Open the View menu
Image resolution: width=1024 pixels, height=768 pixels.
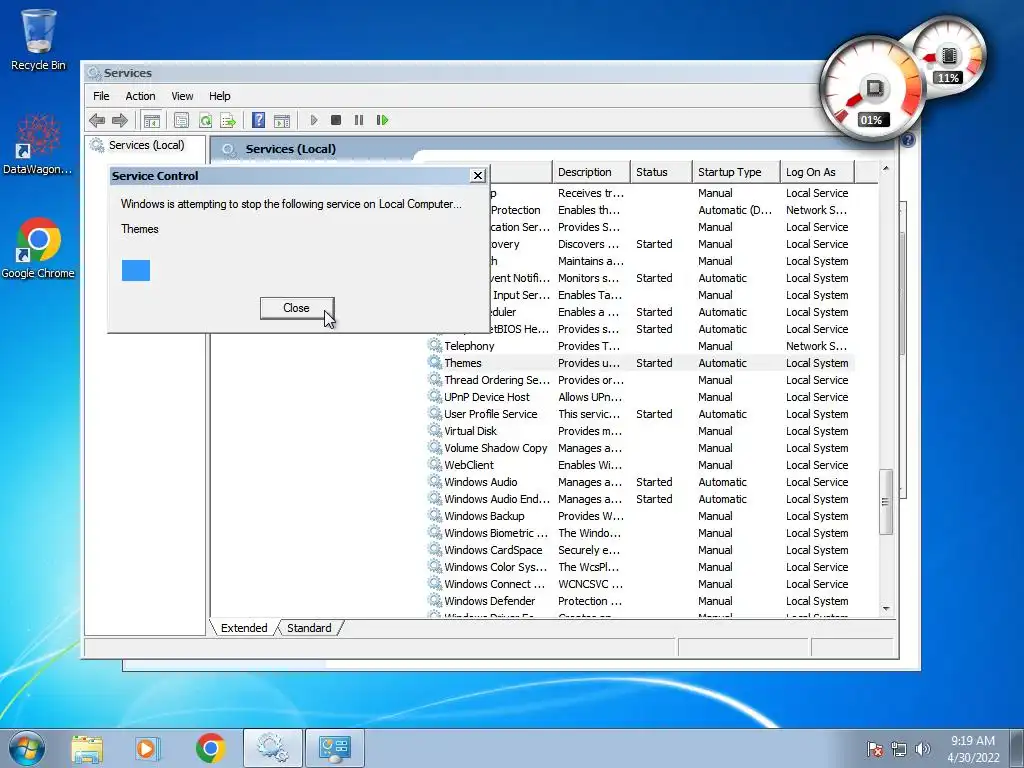182,96
